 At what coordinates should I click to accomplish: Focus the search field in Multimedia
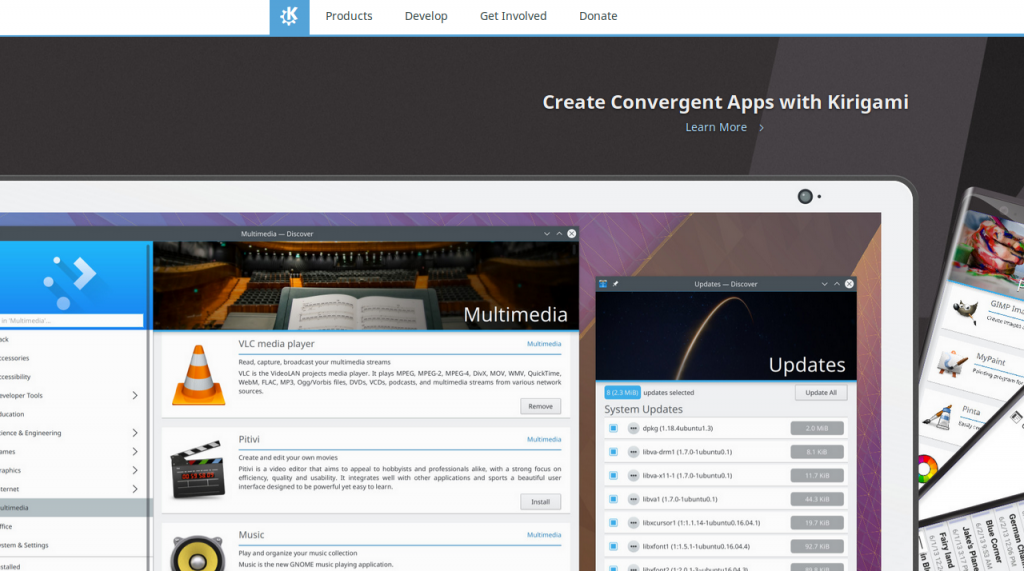click(x=71, y=321)
